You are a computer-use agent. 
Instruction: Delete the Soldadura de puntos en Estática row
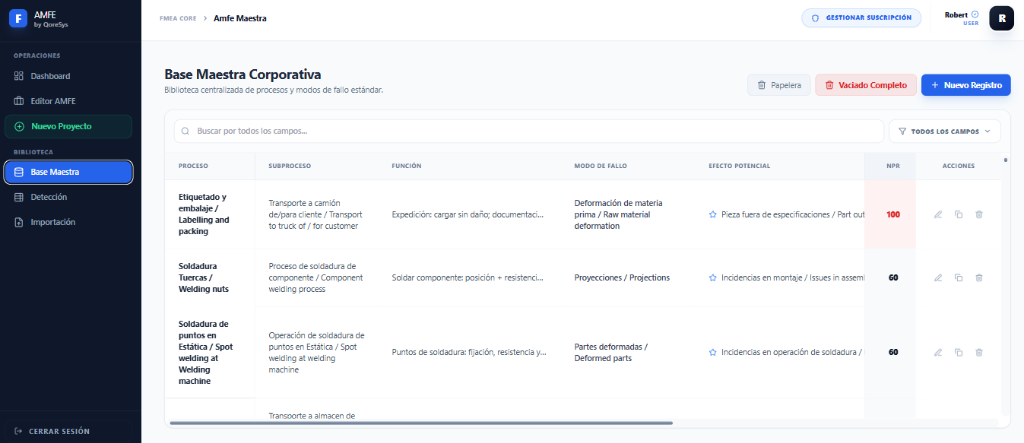pyautogui.click(x=979, y=352)
